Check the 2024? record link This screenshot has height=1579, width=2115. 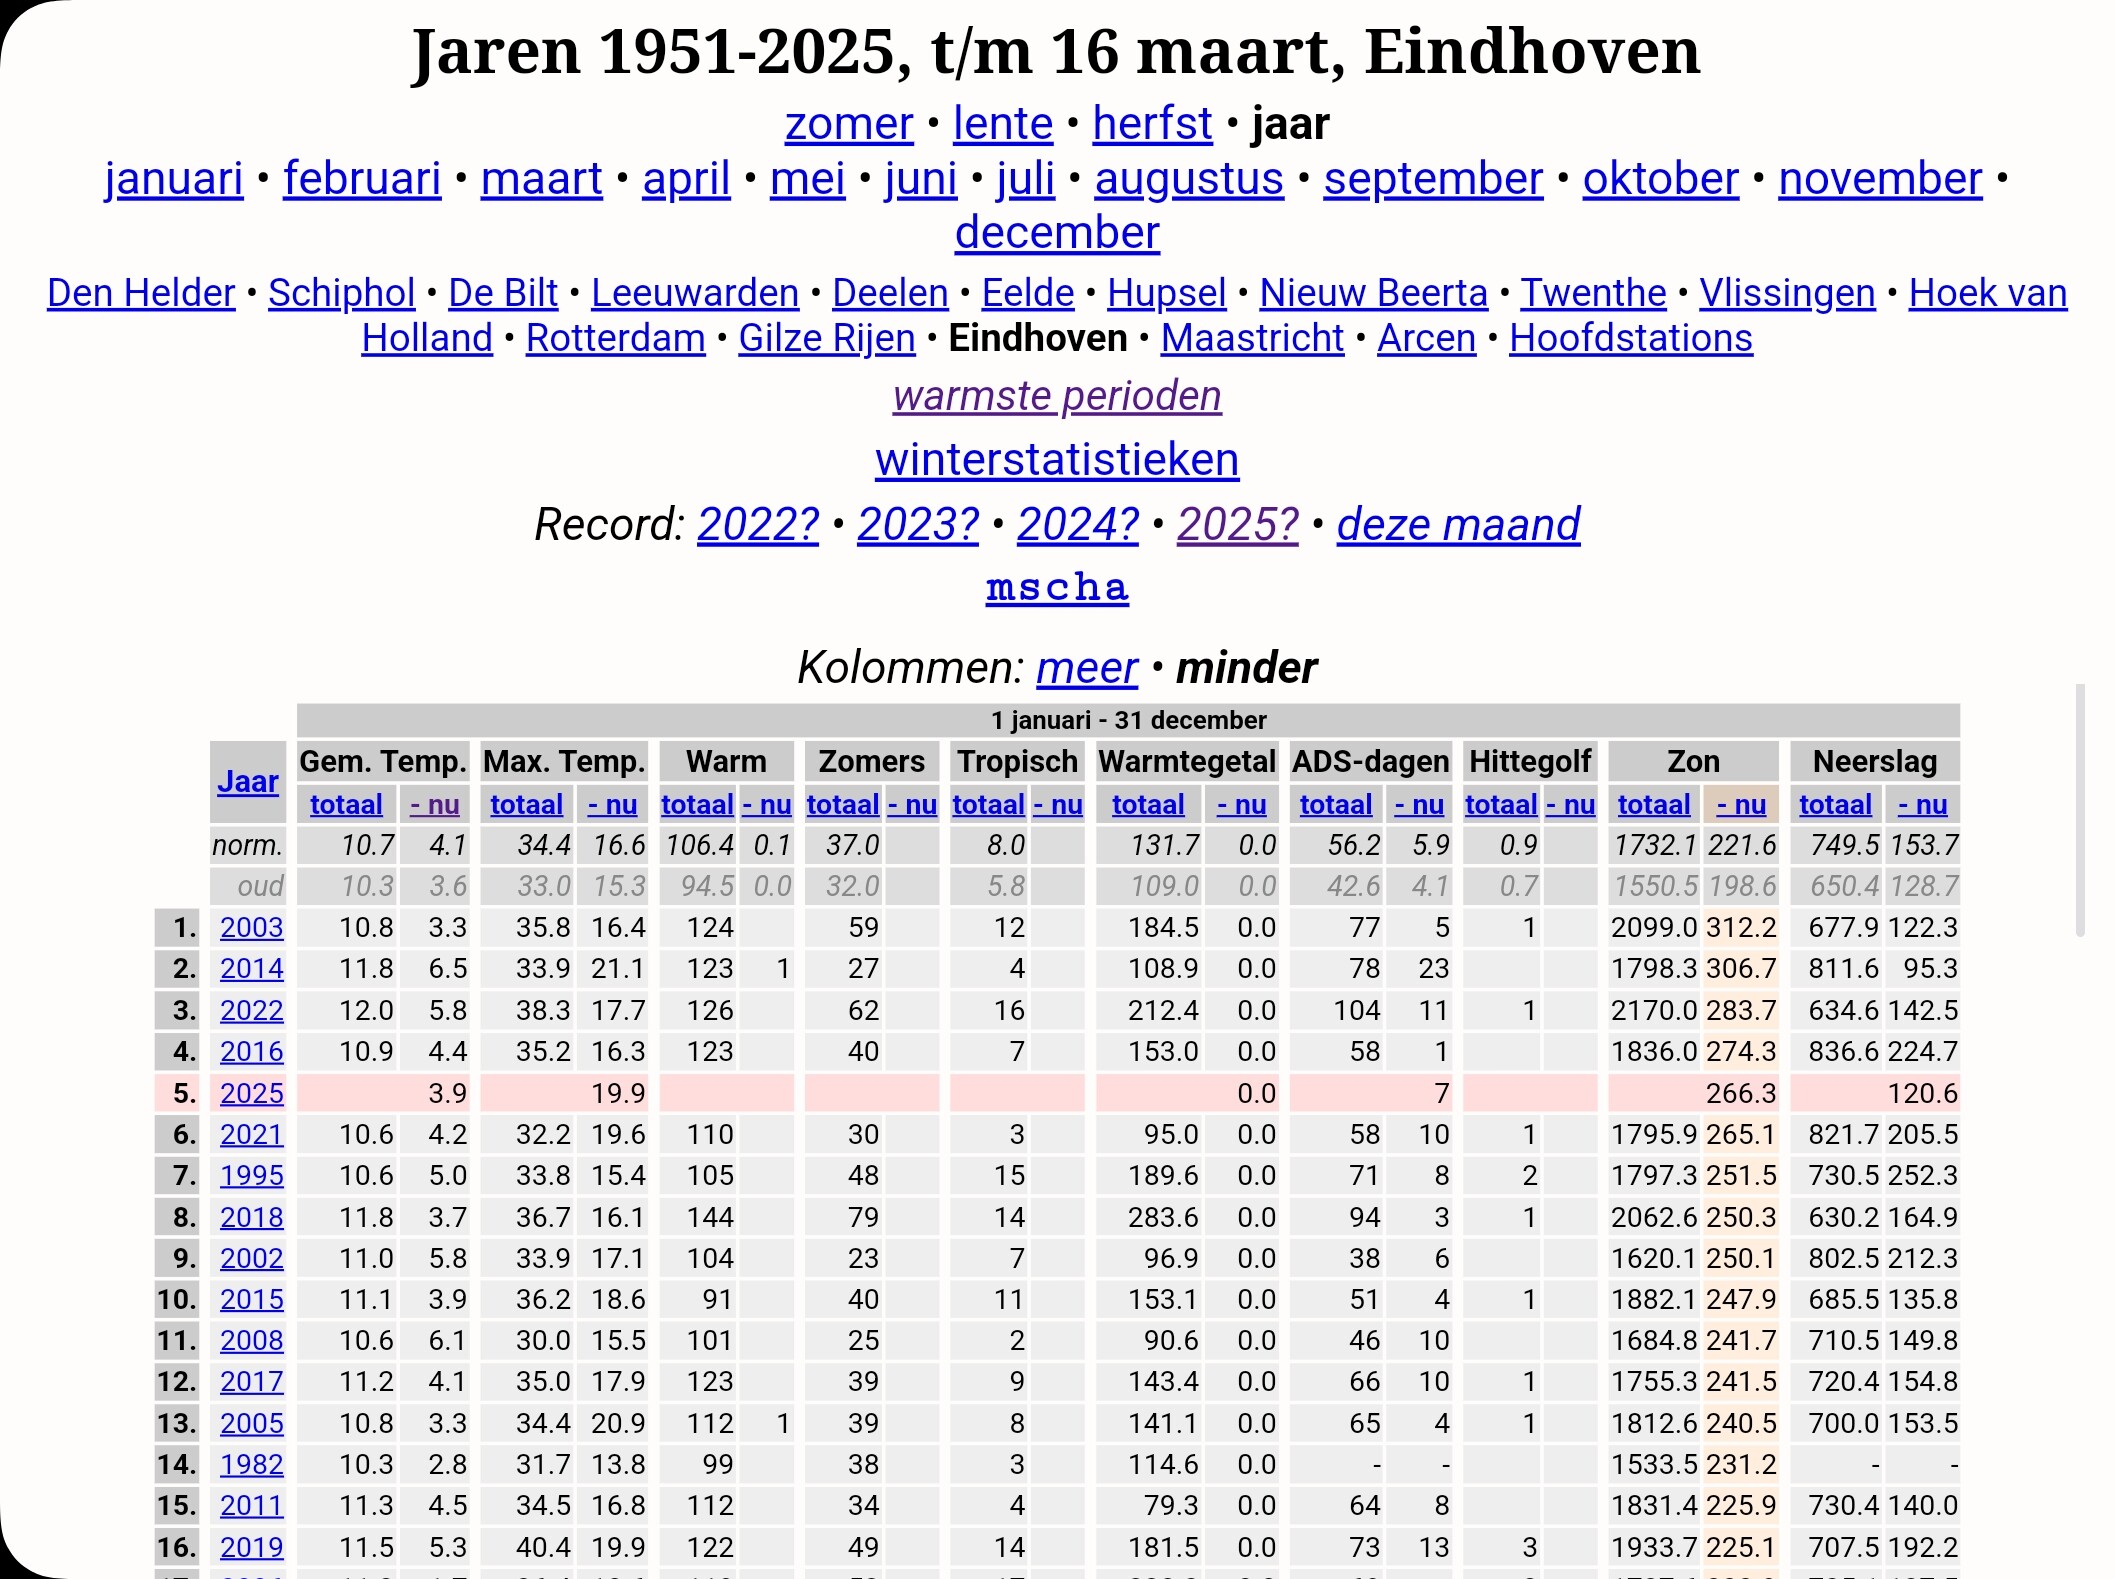[1077, 524]
